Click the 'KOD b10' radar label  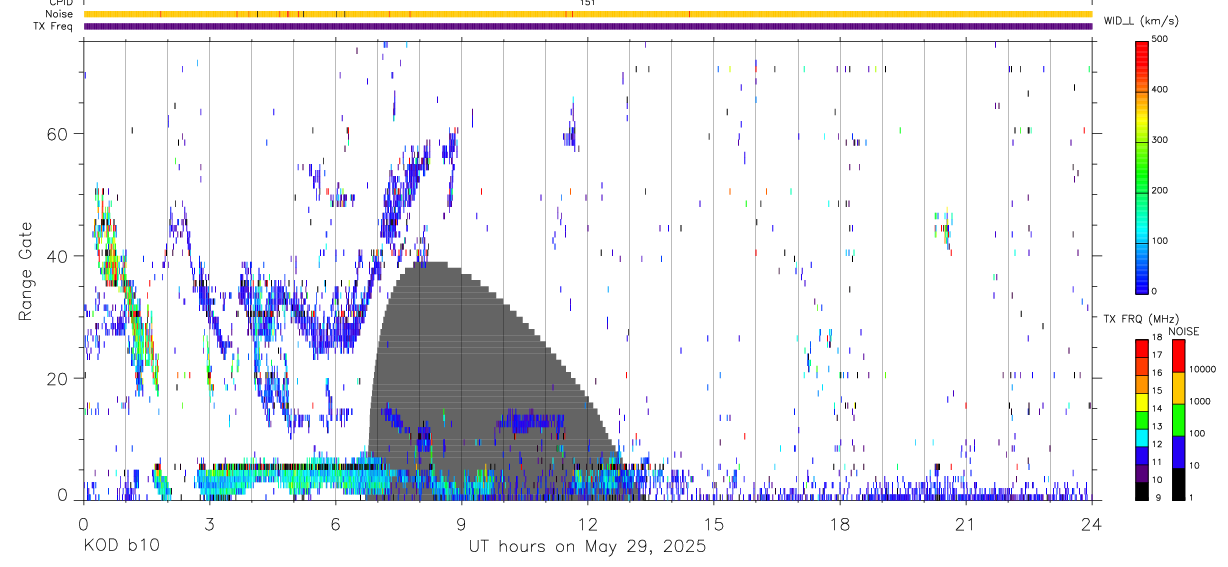[x=121, y=547]
